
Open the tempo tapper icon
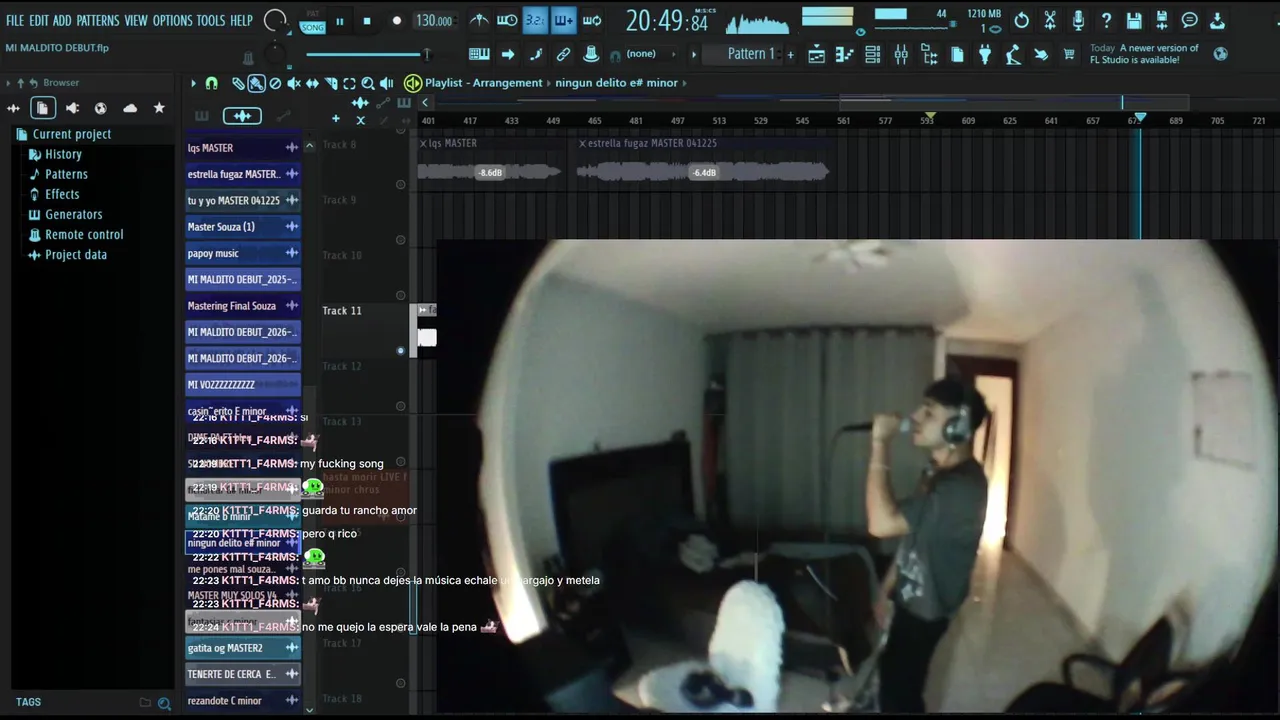pos(1013,55)
